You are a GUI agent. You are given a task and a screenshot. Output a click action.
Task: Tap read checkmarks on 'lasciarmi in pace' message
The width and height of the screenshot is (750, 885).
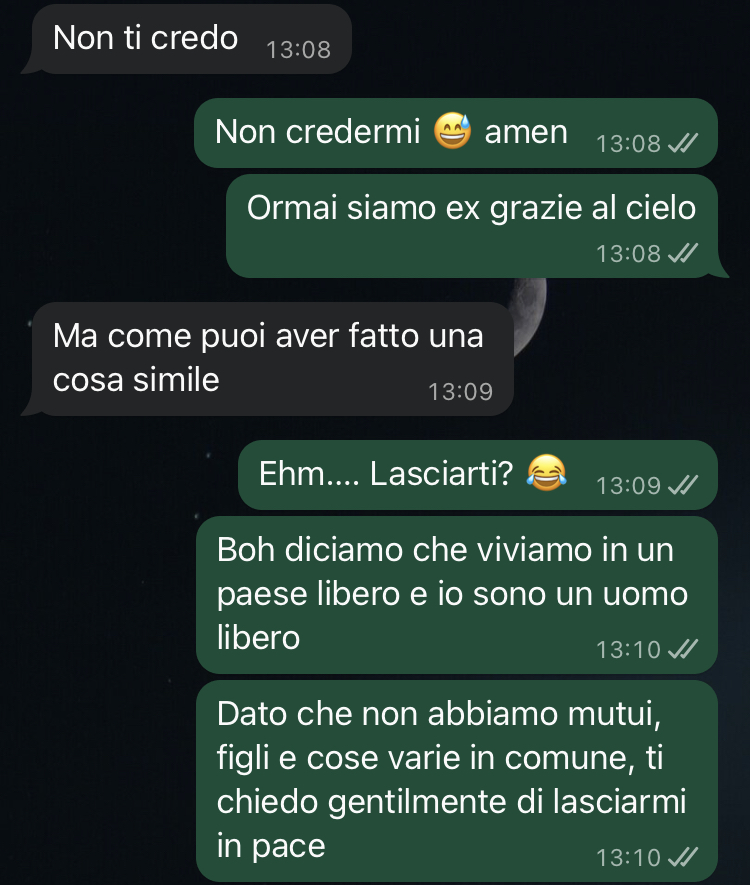point(683,857)
